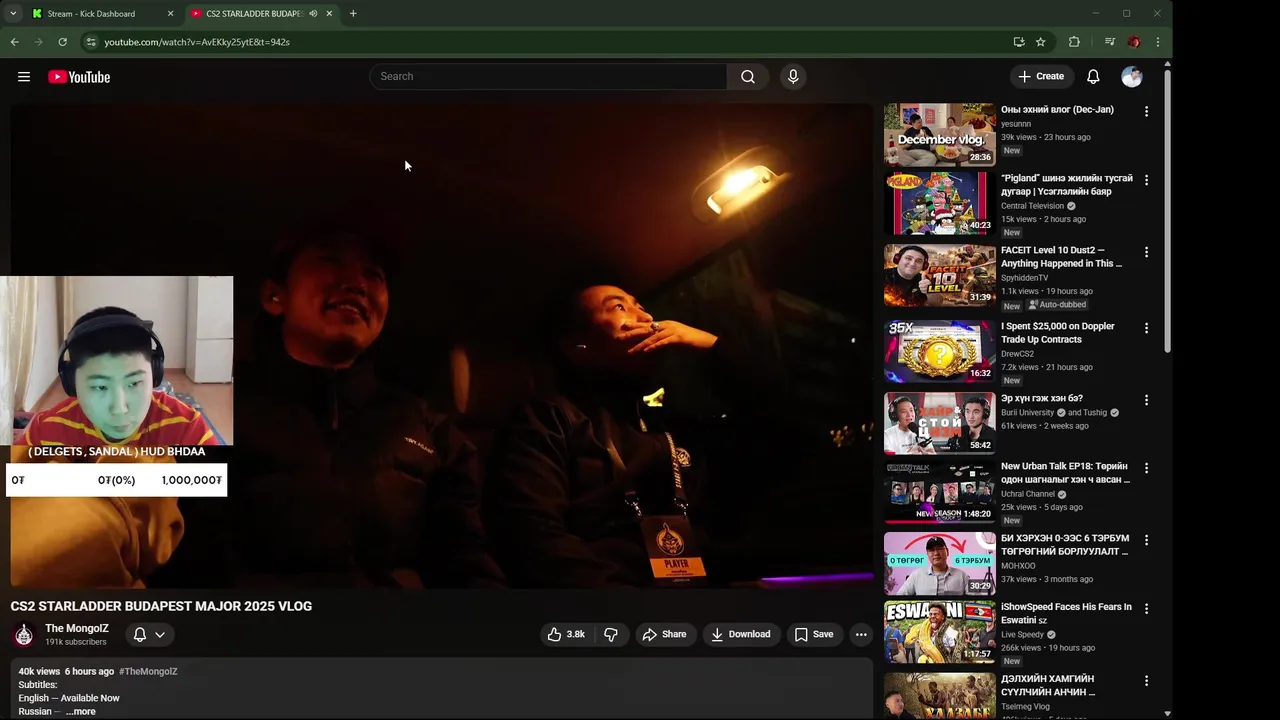Viewport: 1280px width, 720px height.
Task: Open more actions ellipsis below video
Action: coord(861,634)
